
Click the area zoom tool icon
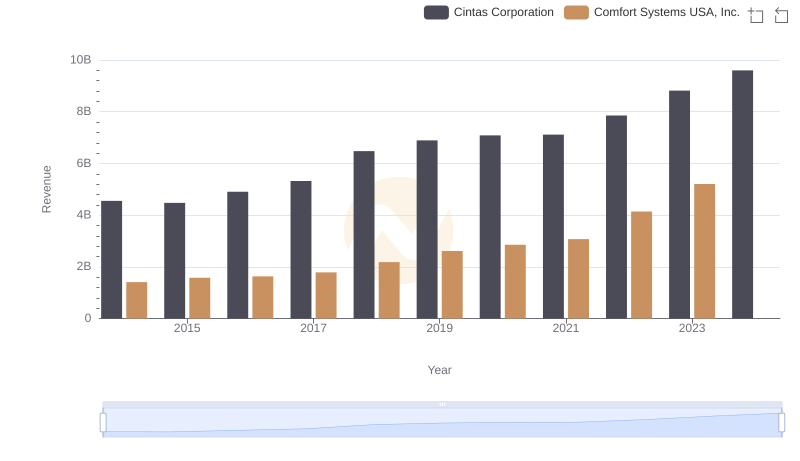pos(756,15)
